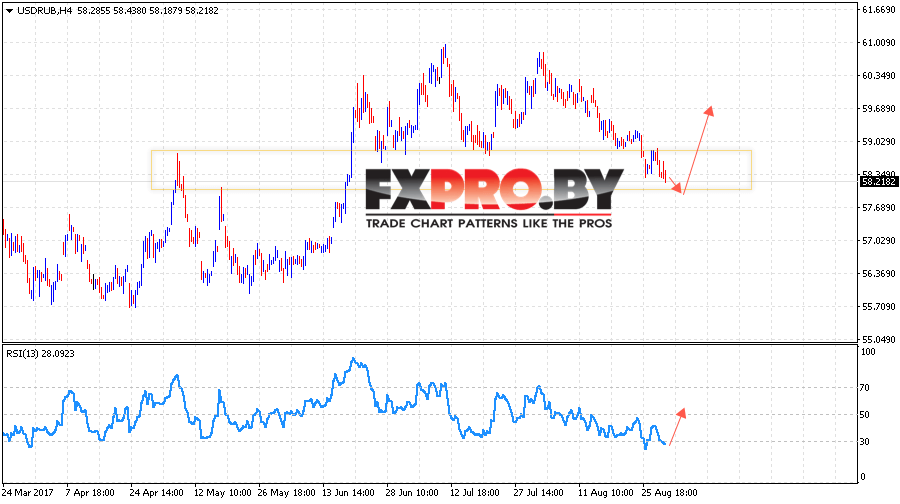This screenshot has height=504, width=900.
Task: Click time axis label 11 Aug 10:00
Action: (606, 493)
